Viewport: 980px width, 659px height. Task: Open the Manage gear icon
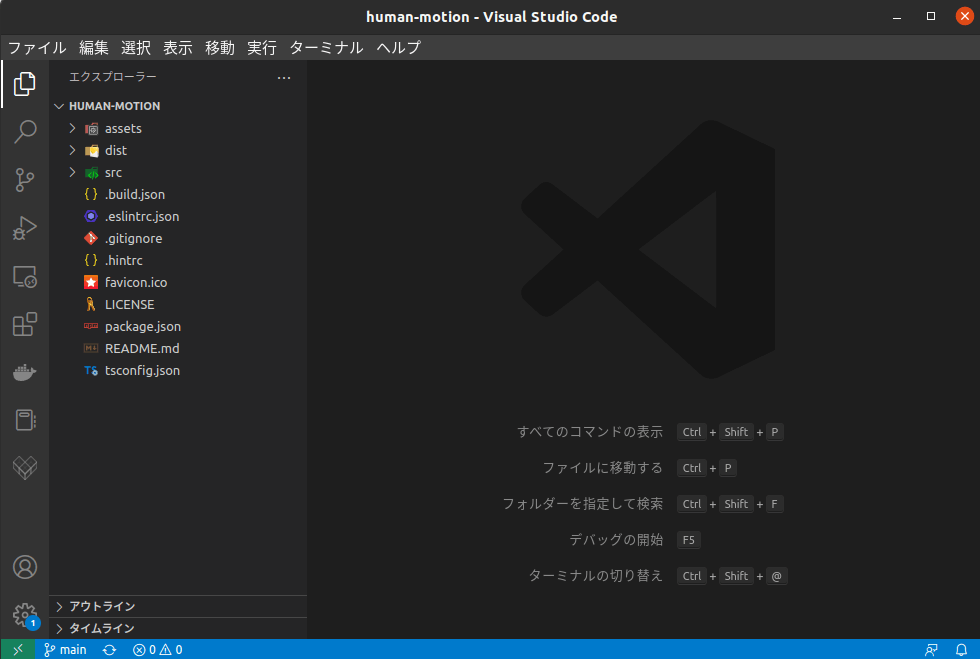point(24,615)
